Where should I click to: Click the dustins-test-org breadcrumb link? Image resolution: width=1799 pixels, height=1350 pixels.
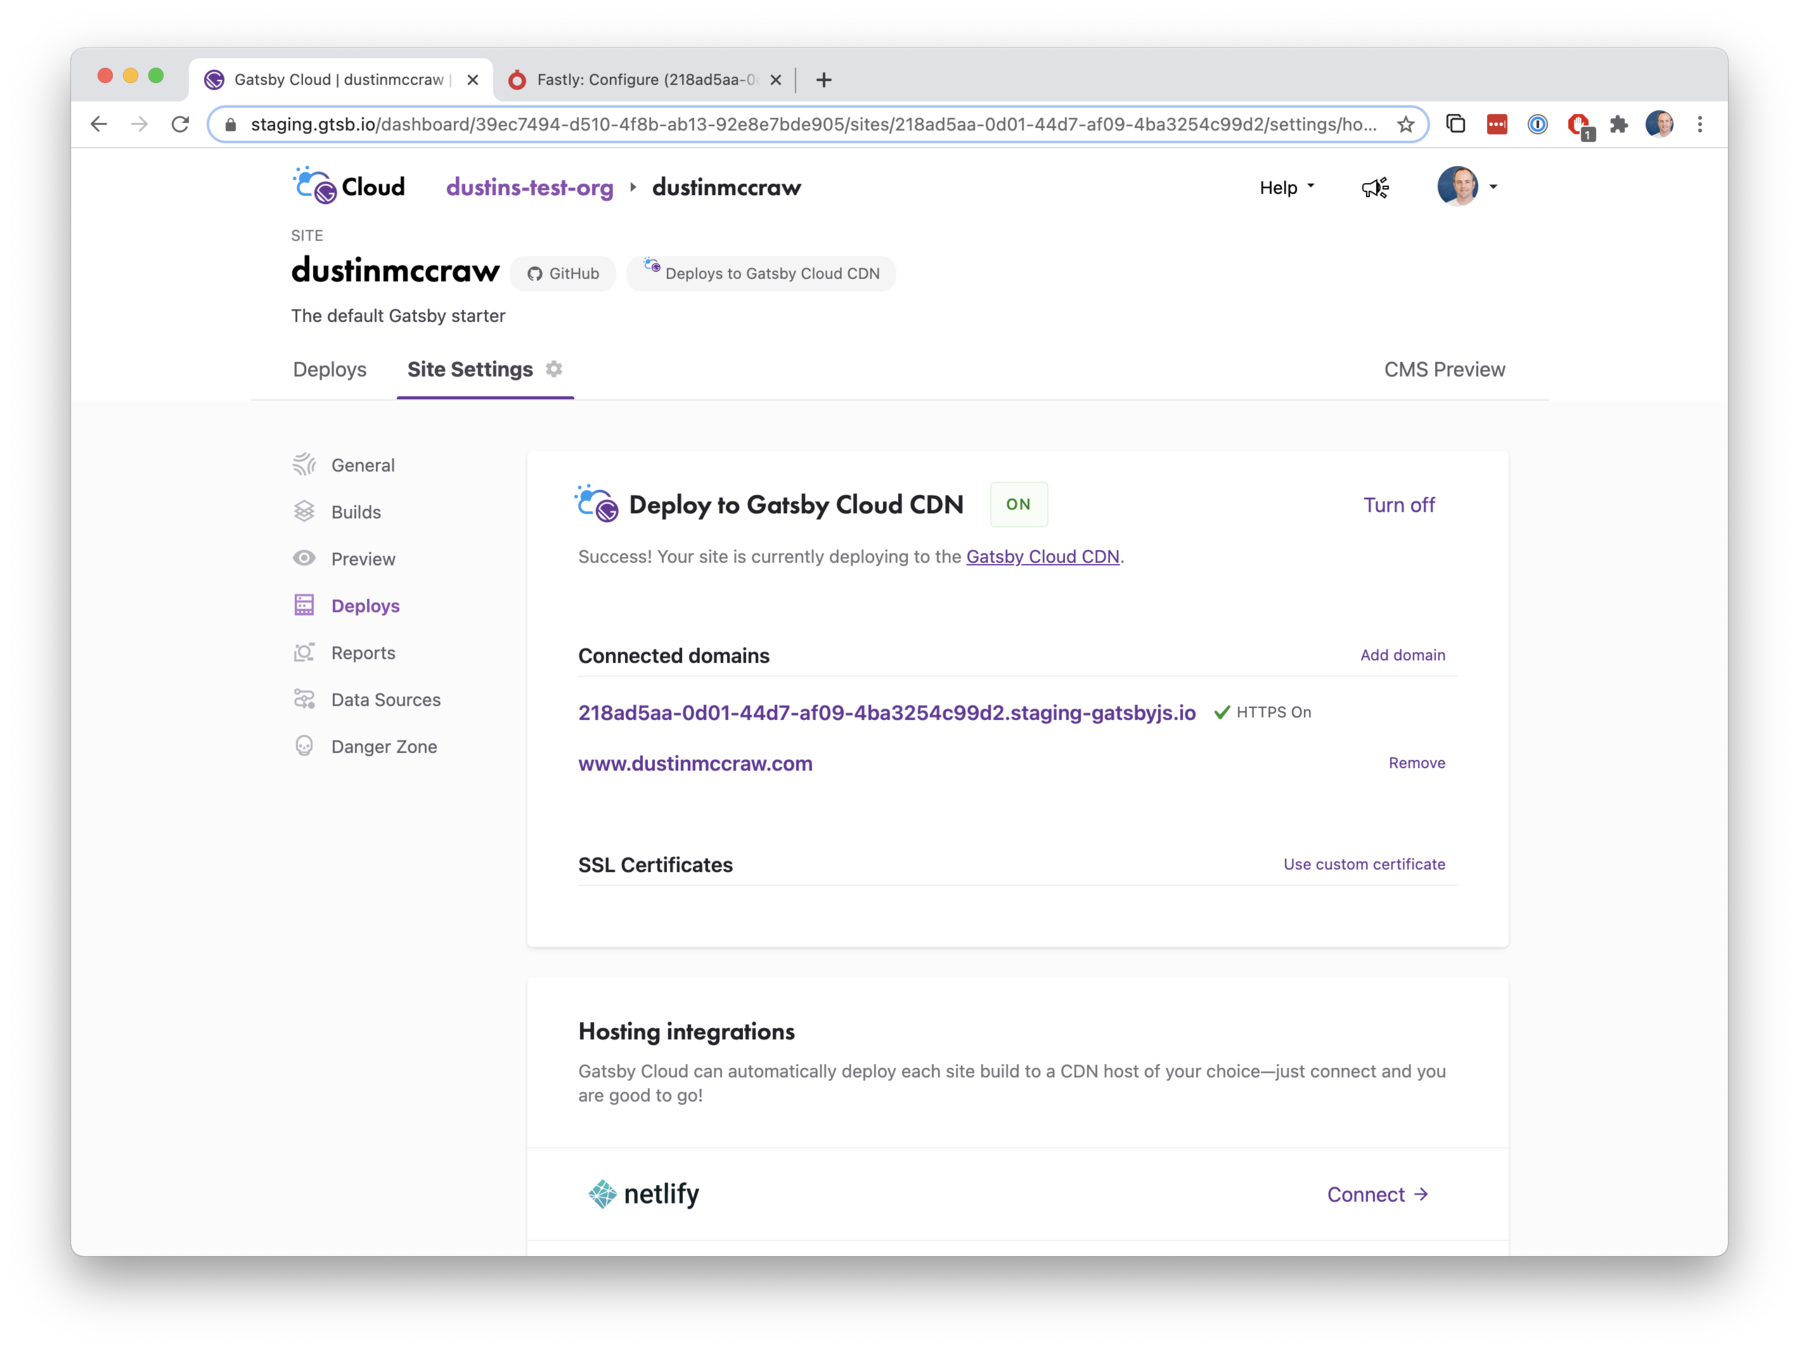529,187
